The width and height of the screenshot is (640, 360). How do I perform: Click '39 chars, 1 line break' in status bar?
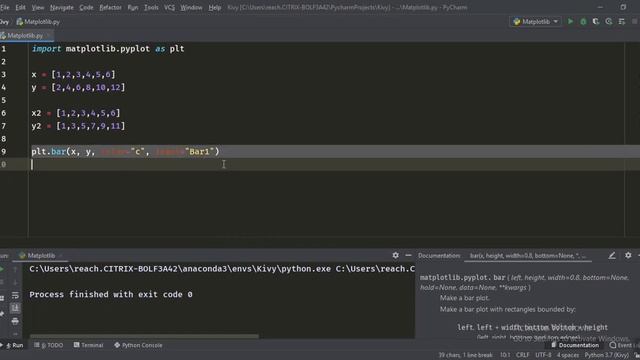click(466, 355)
